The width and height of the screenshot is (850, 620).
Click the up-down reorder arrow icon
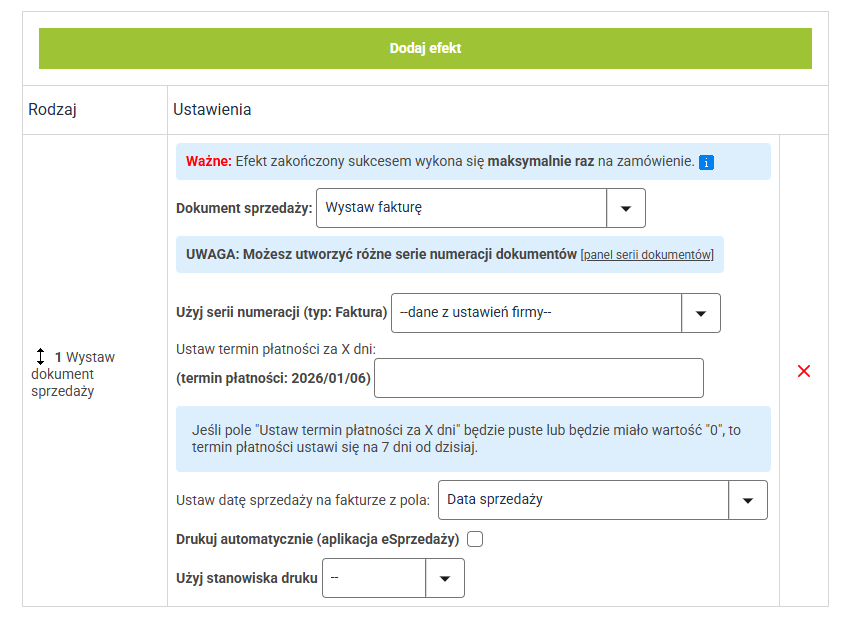point(41,357)
